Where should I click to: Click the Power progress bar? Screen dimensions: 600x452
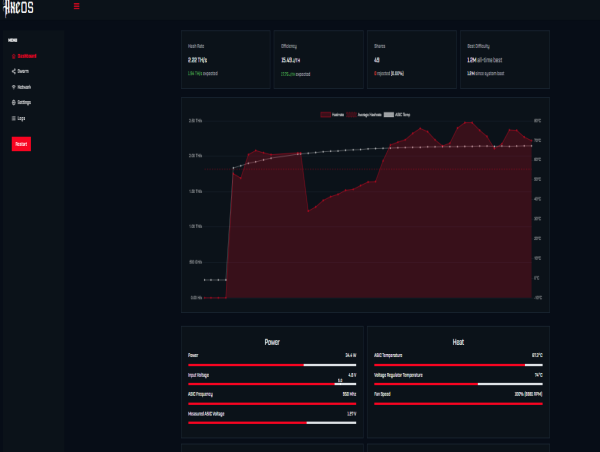coord(272,365)
